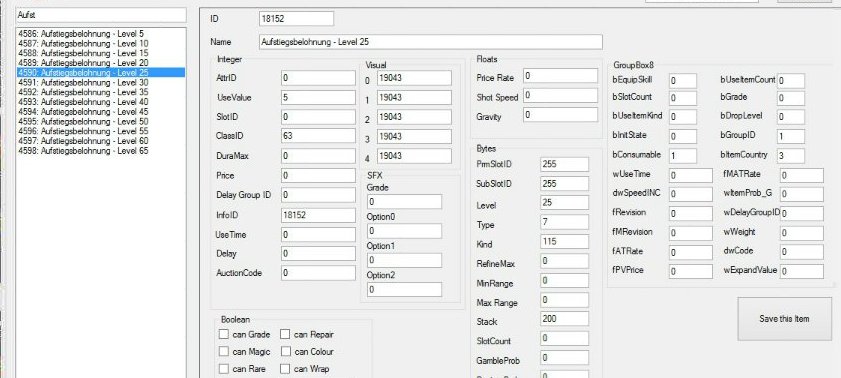Toggle the can Wrap checkbox
This screenshot has width=841, height=378.
point(285,369)
